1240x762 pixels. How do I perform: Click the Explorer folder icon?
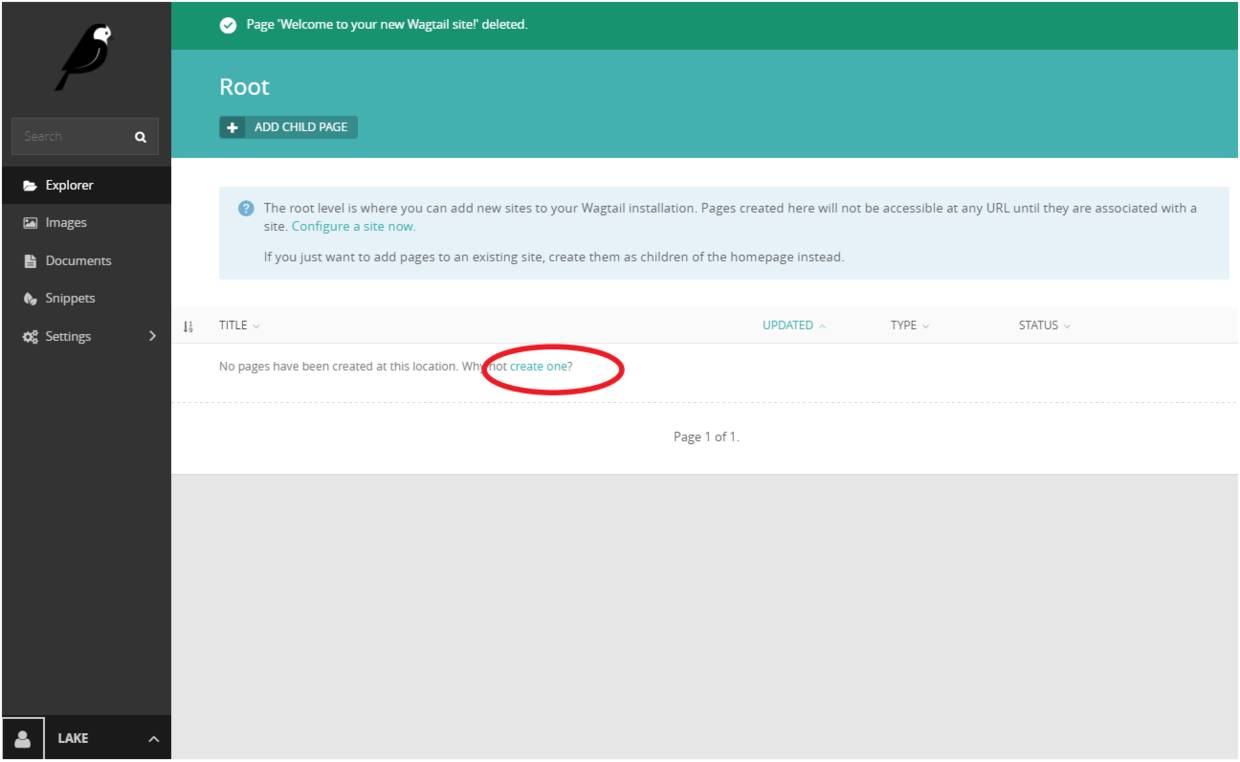click(30, 186)
